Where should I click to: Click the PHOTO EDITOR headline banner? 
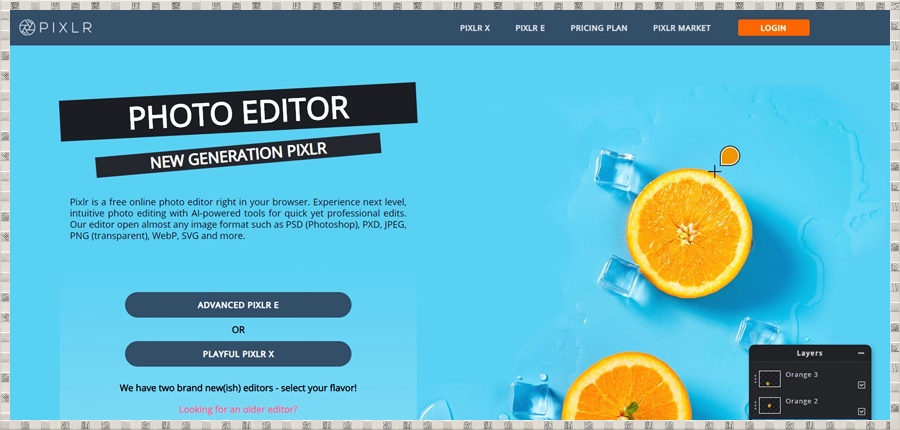238,111
